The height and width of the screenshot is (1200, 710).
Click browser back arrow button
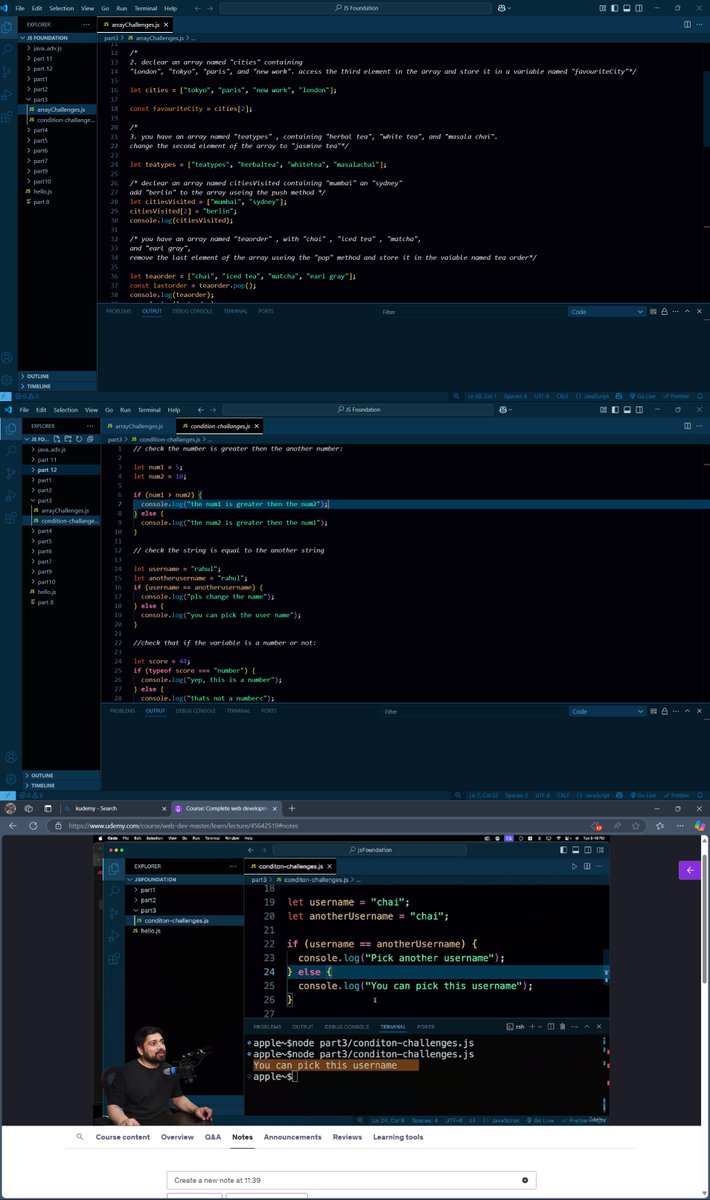12,826
